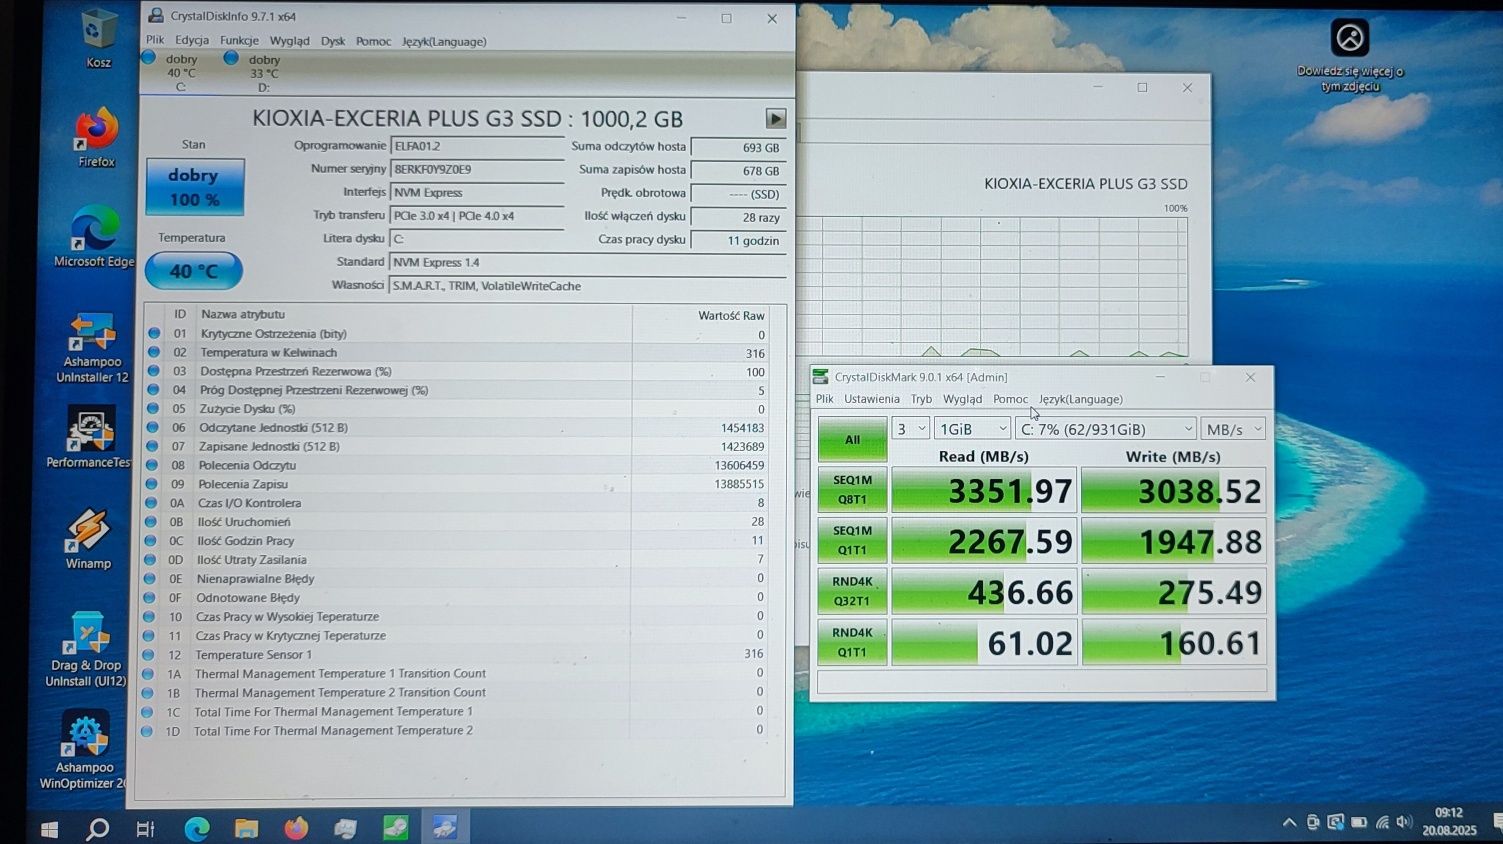The image size is (1503, 844).
Task: Launch PerformanceTest desktop shortcut
Action: coord(89,438)
